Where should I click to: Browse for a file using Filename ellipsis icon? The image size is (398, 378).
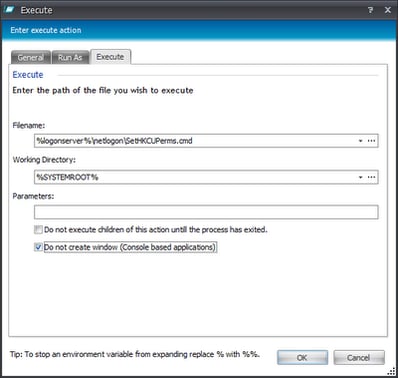click(371, 141)
